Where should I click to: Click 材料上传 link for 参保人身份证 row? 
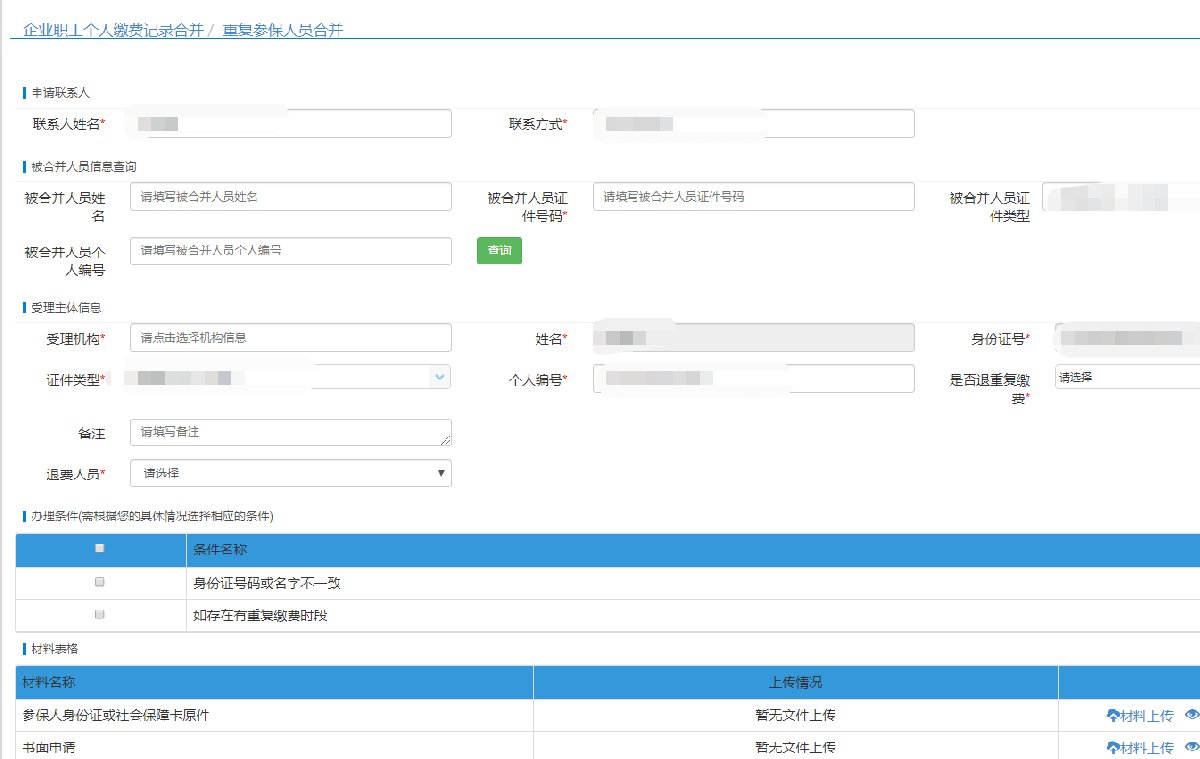1146,716
